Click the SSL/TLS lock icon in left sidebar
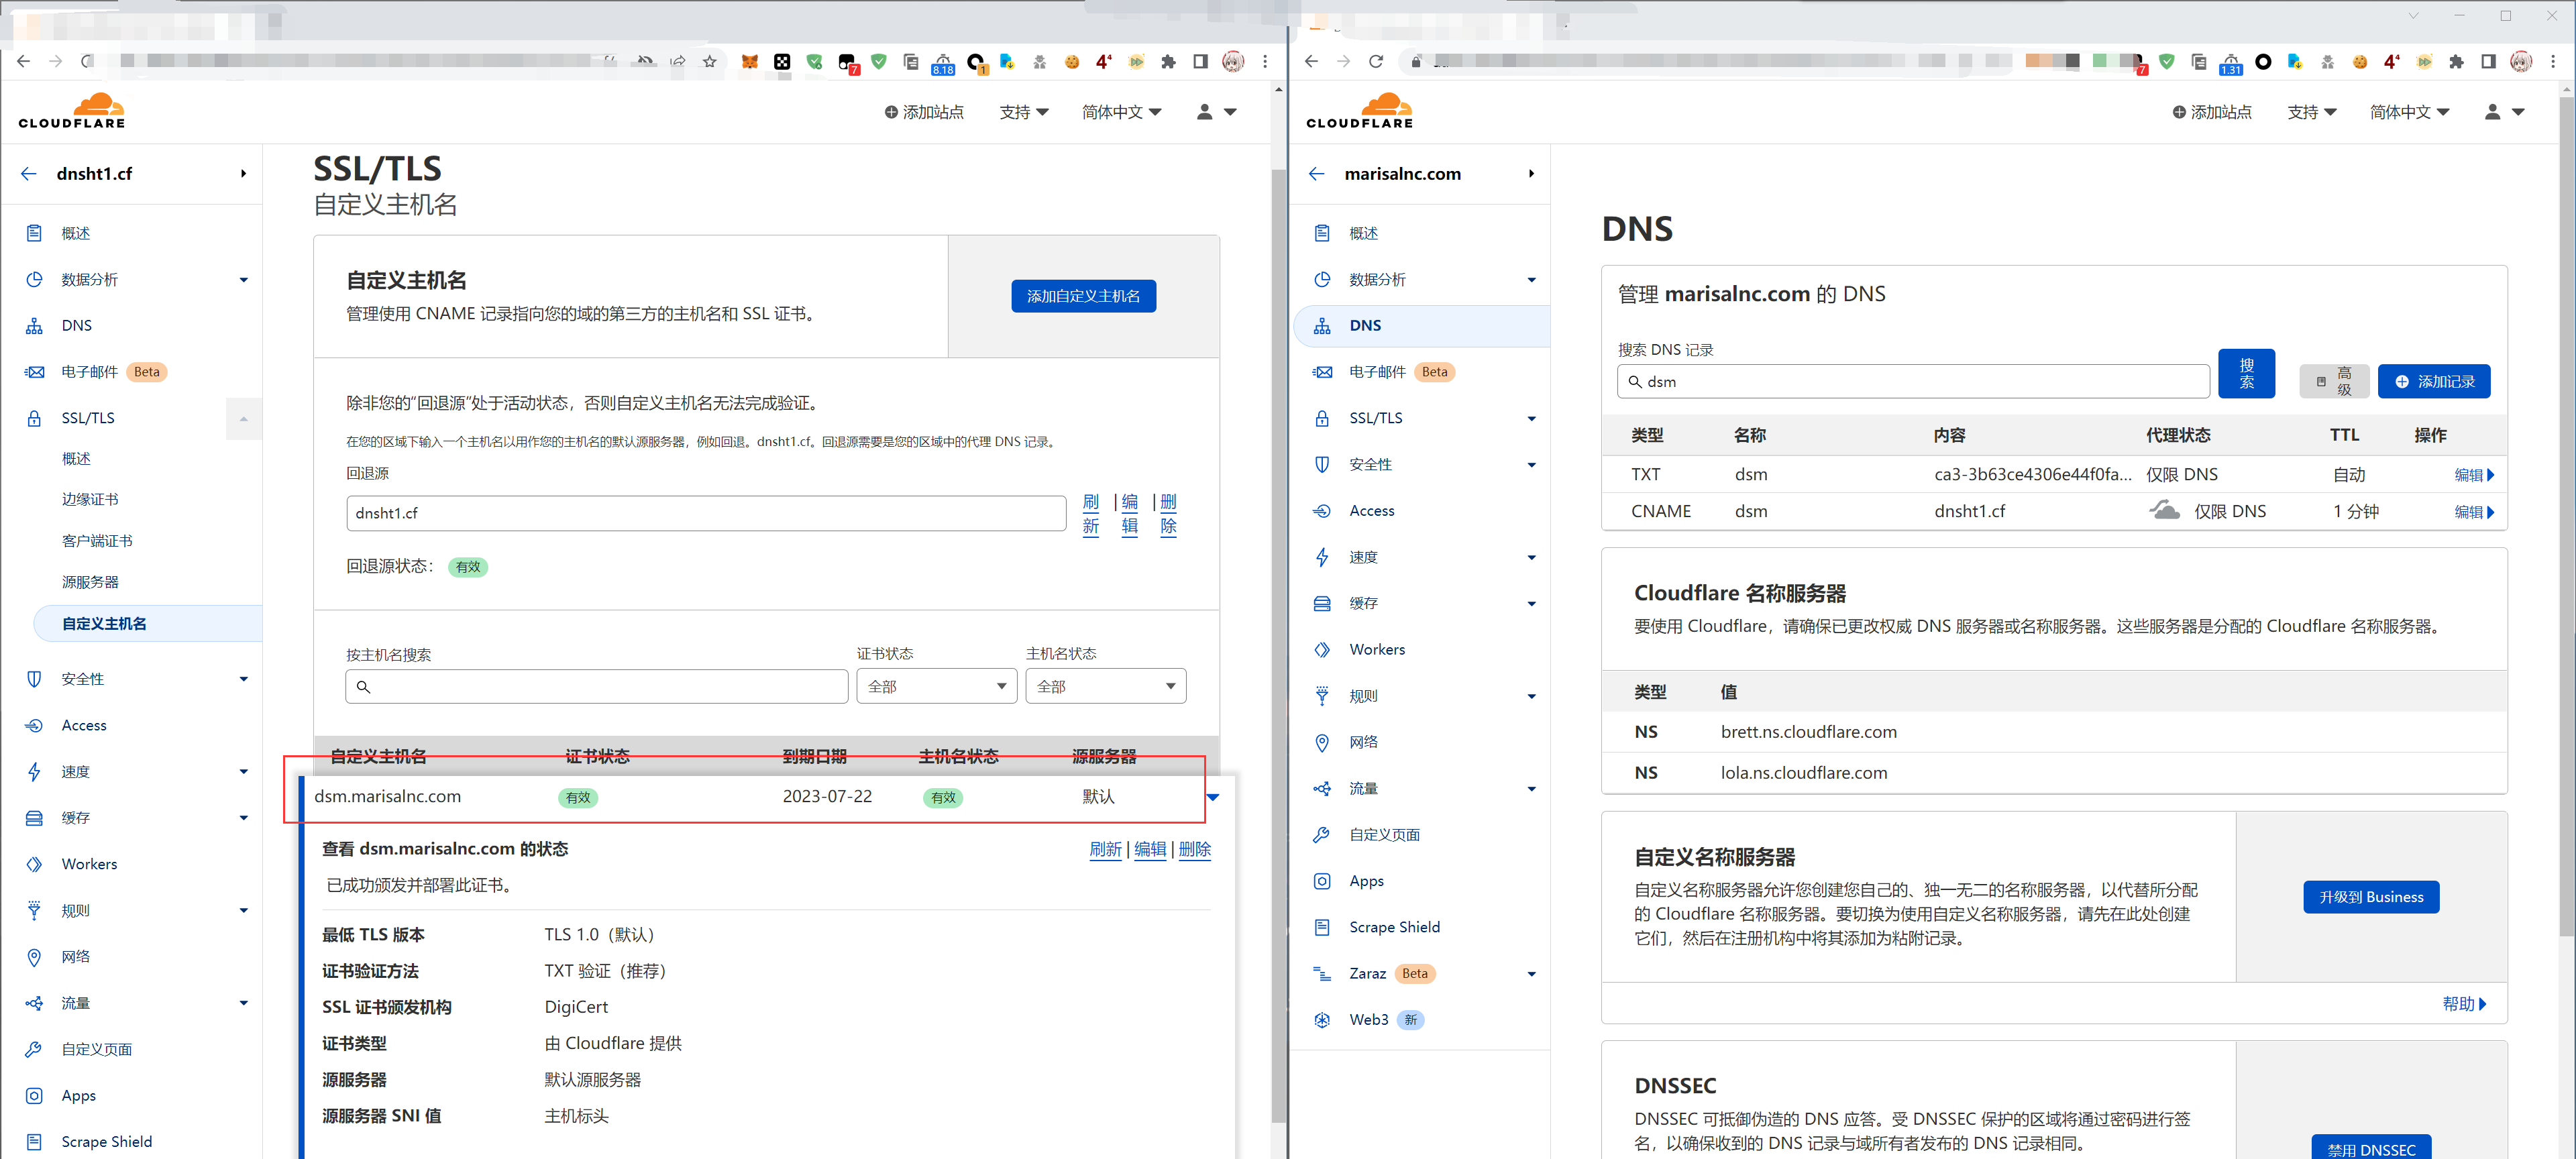 click(34, 418)
